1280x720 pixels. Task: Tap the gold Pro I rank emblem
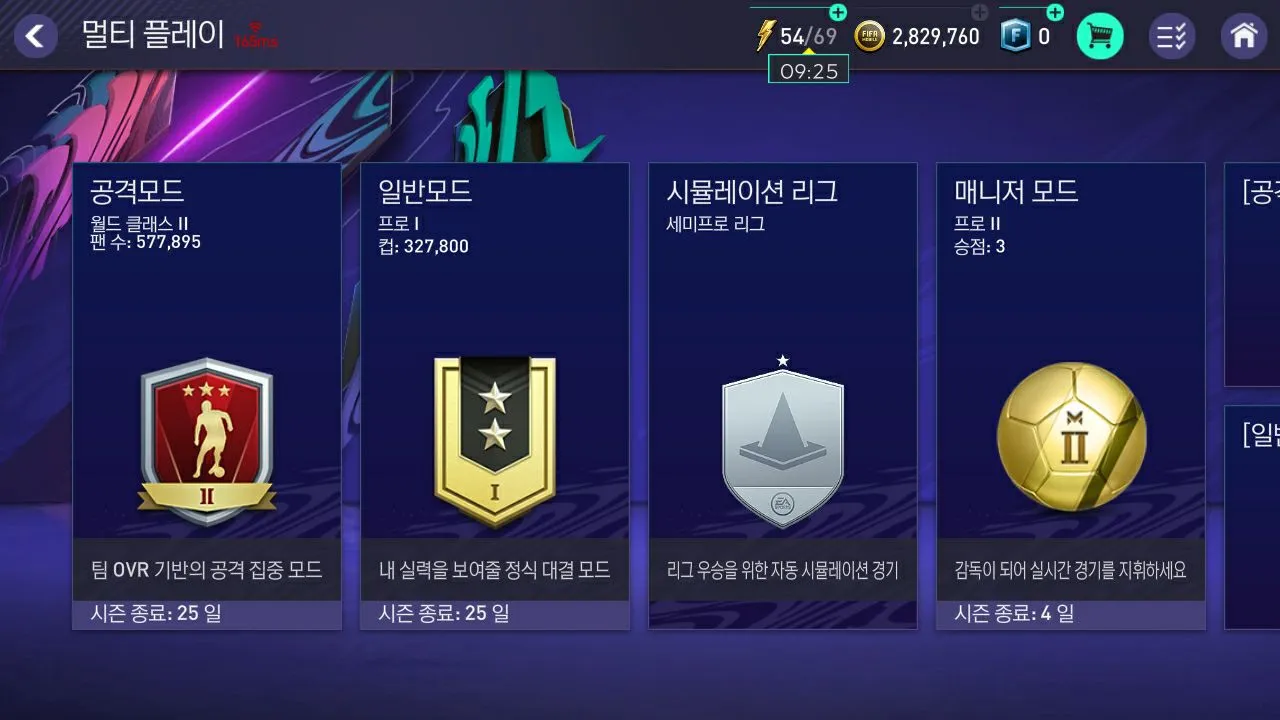click(495, 441)
